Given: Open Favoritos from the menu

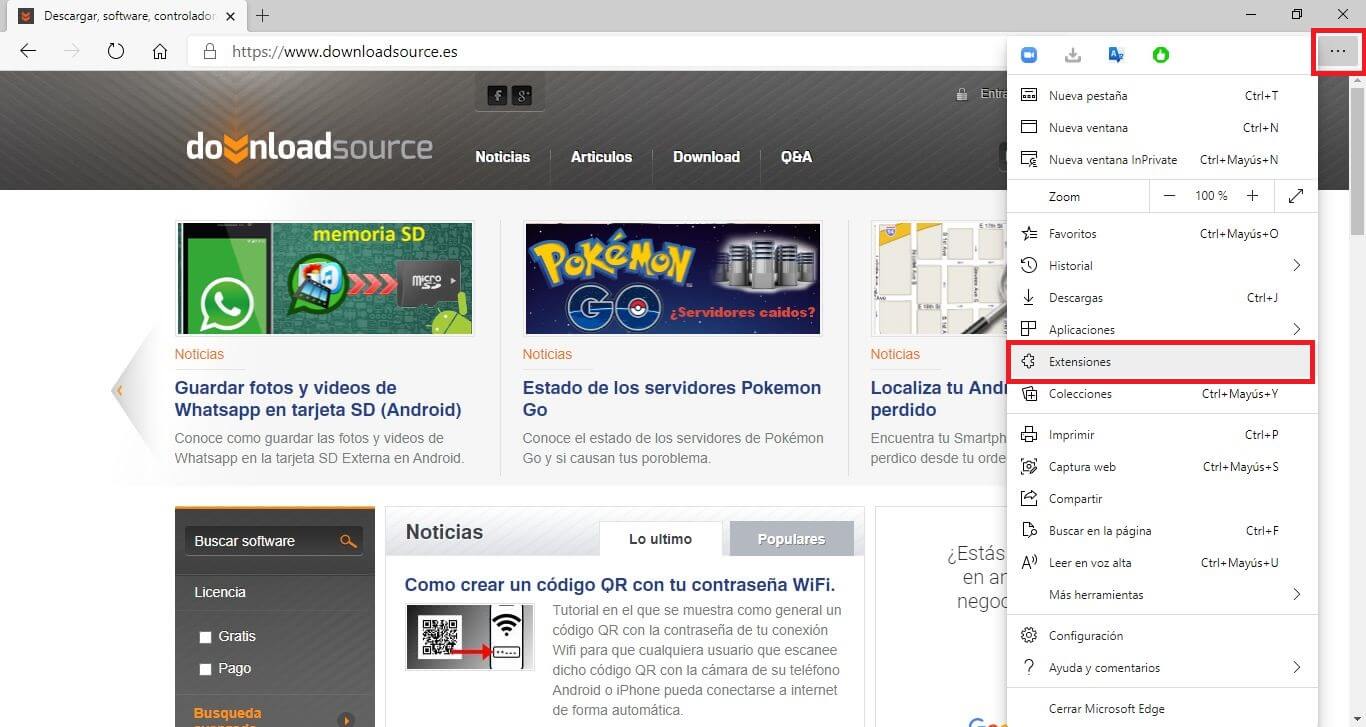Looking at the screenshot, I should point(1162,234).
